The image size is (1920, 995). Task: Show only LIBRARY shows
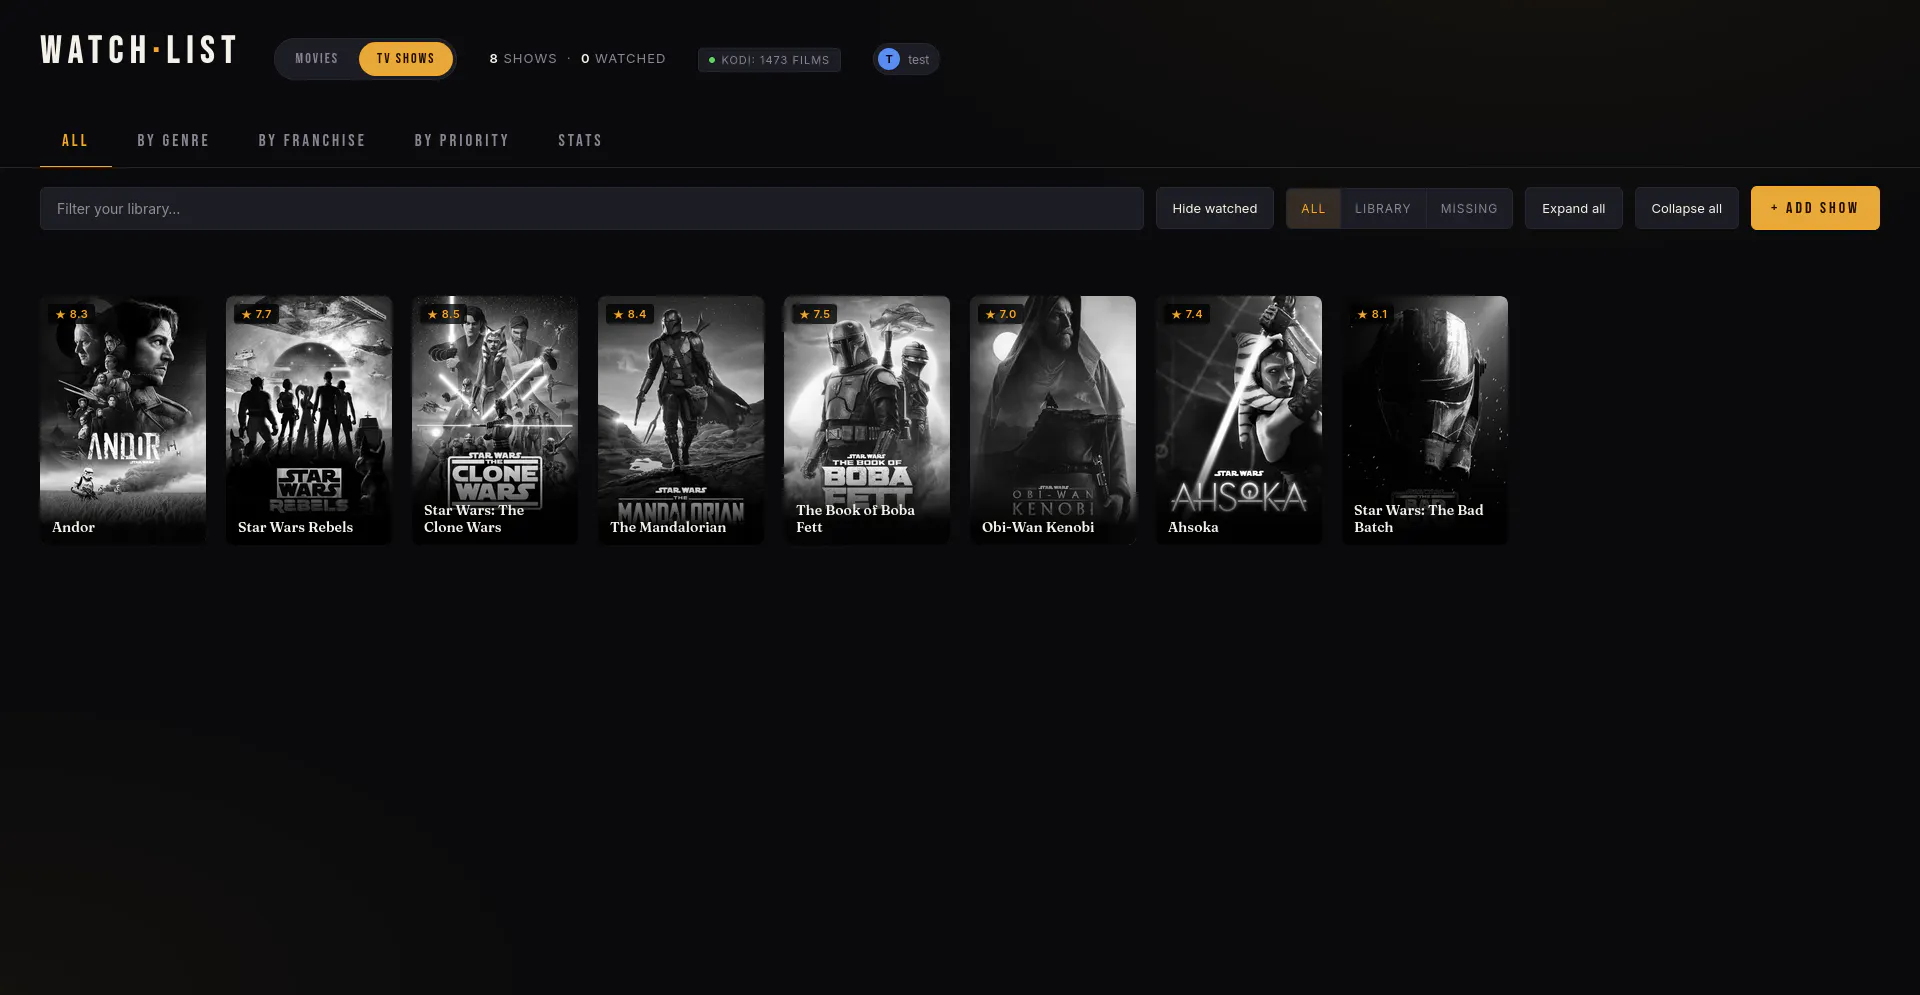tap(1383, 208)
